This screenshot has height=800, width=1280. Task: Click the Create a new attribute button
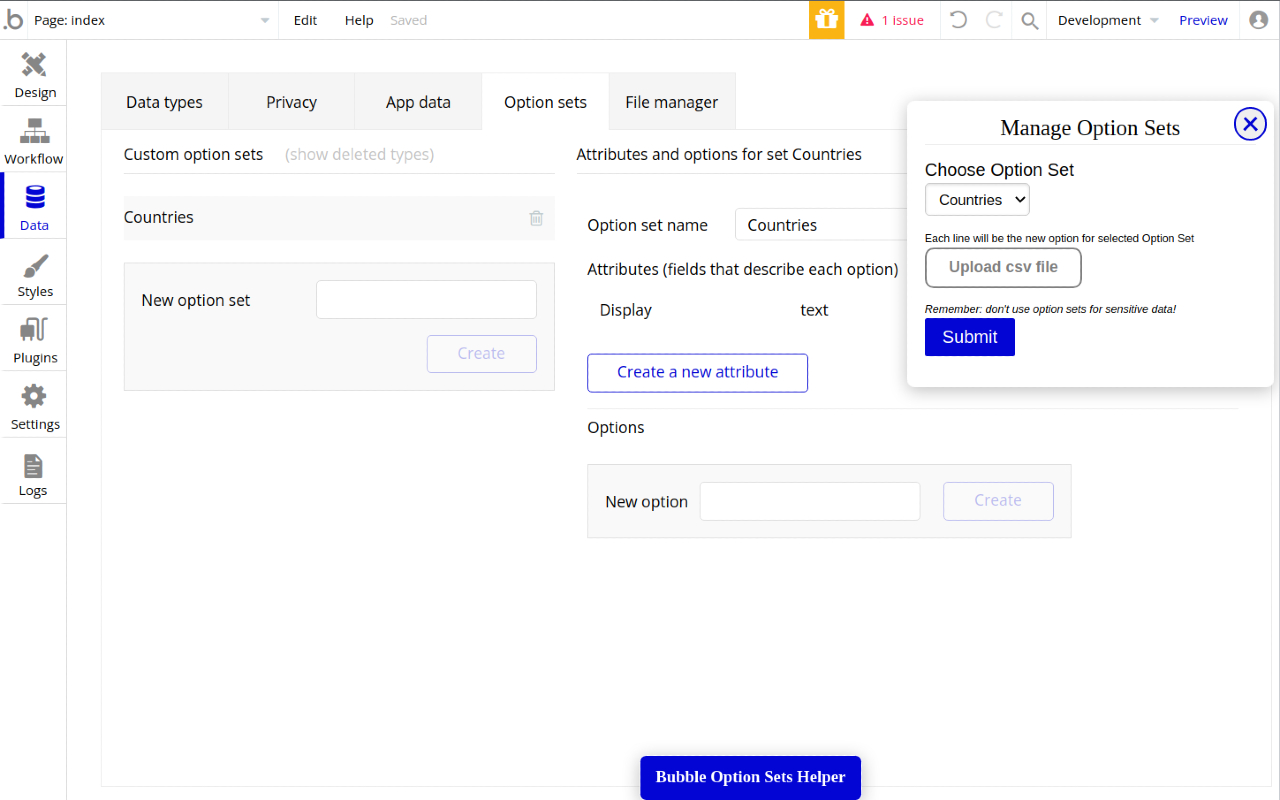coord(697,372)
